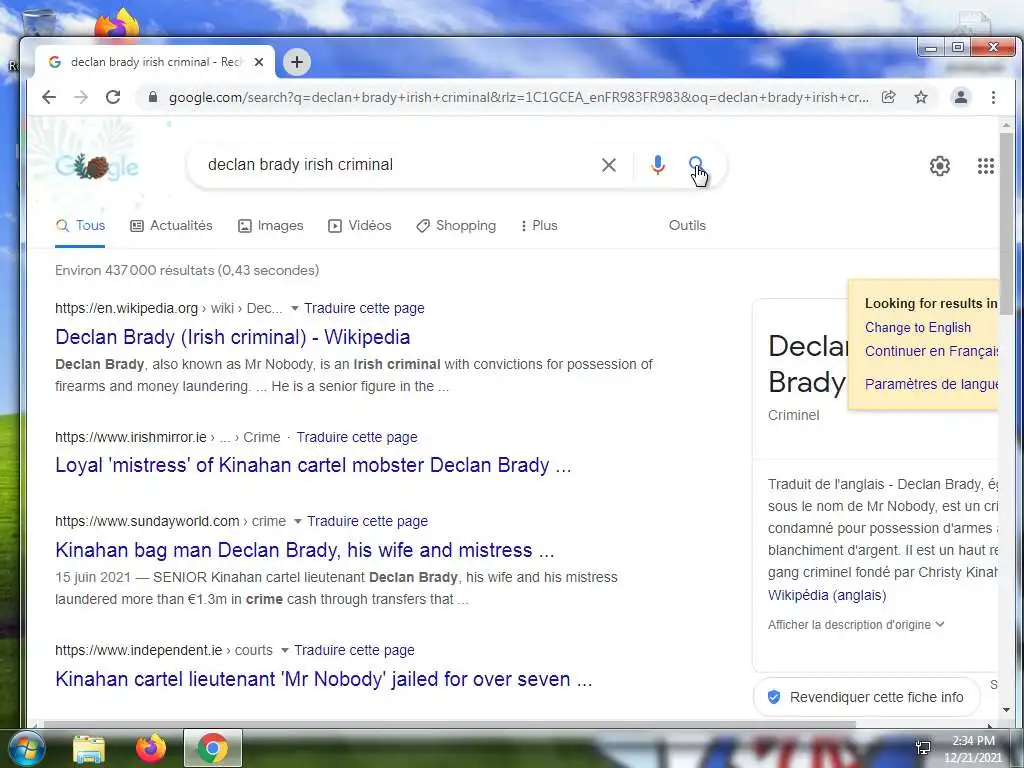Reload the page with the refresh icon

tap(113, 97)
